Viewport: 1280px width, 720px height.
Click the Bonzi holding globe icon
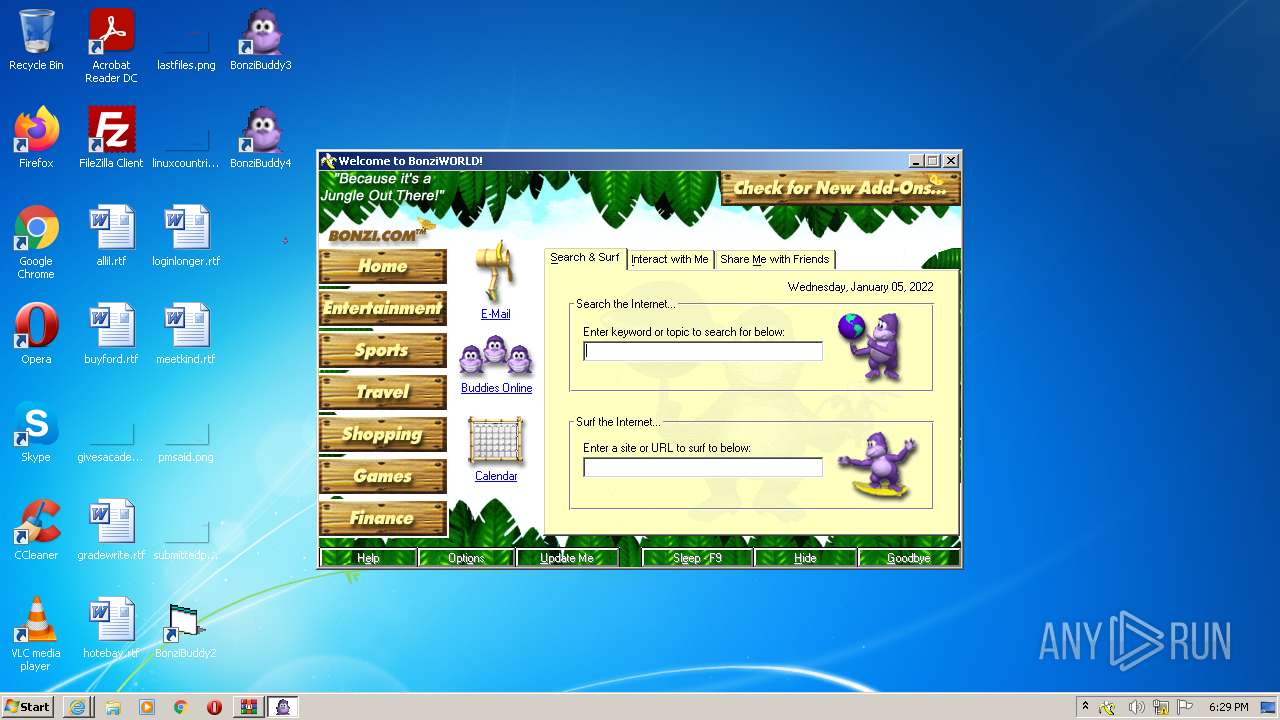coord(872,345)
